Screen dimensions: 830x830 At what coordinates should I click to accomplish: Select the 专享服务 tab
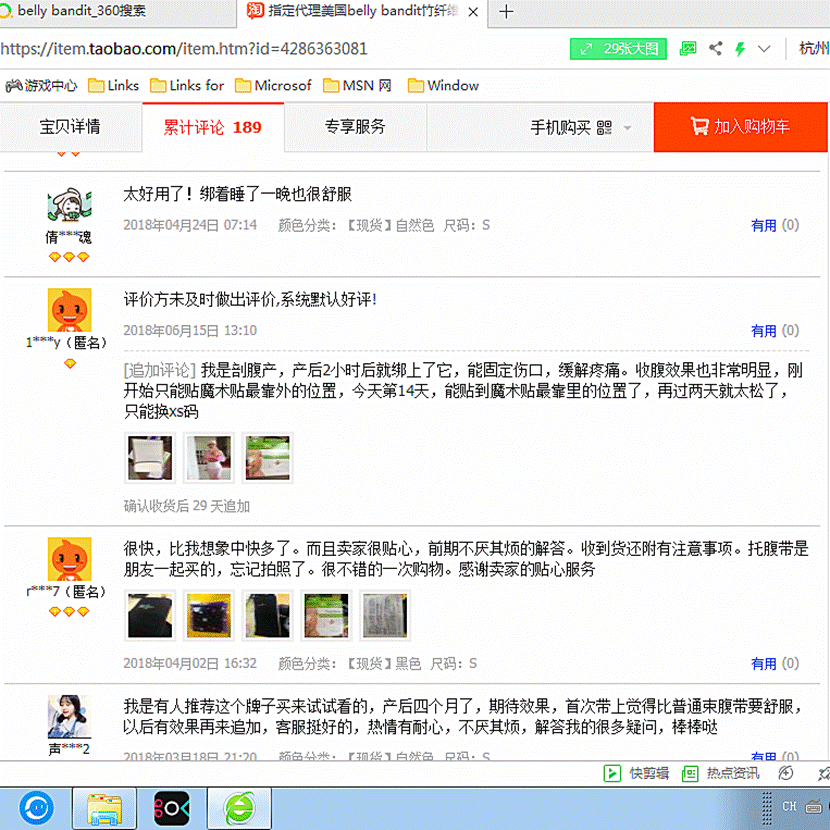[x=355, y=127]
